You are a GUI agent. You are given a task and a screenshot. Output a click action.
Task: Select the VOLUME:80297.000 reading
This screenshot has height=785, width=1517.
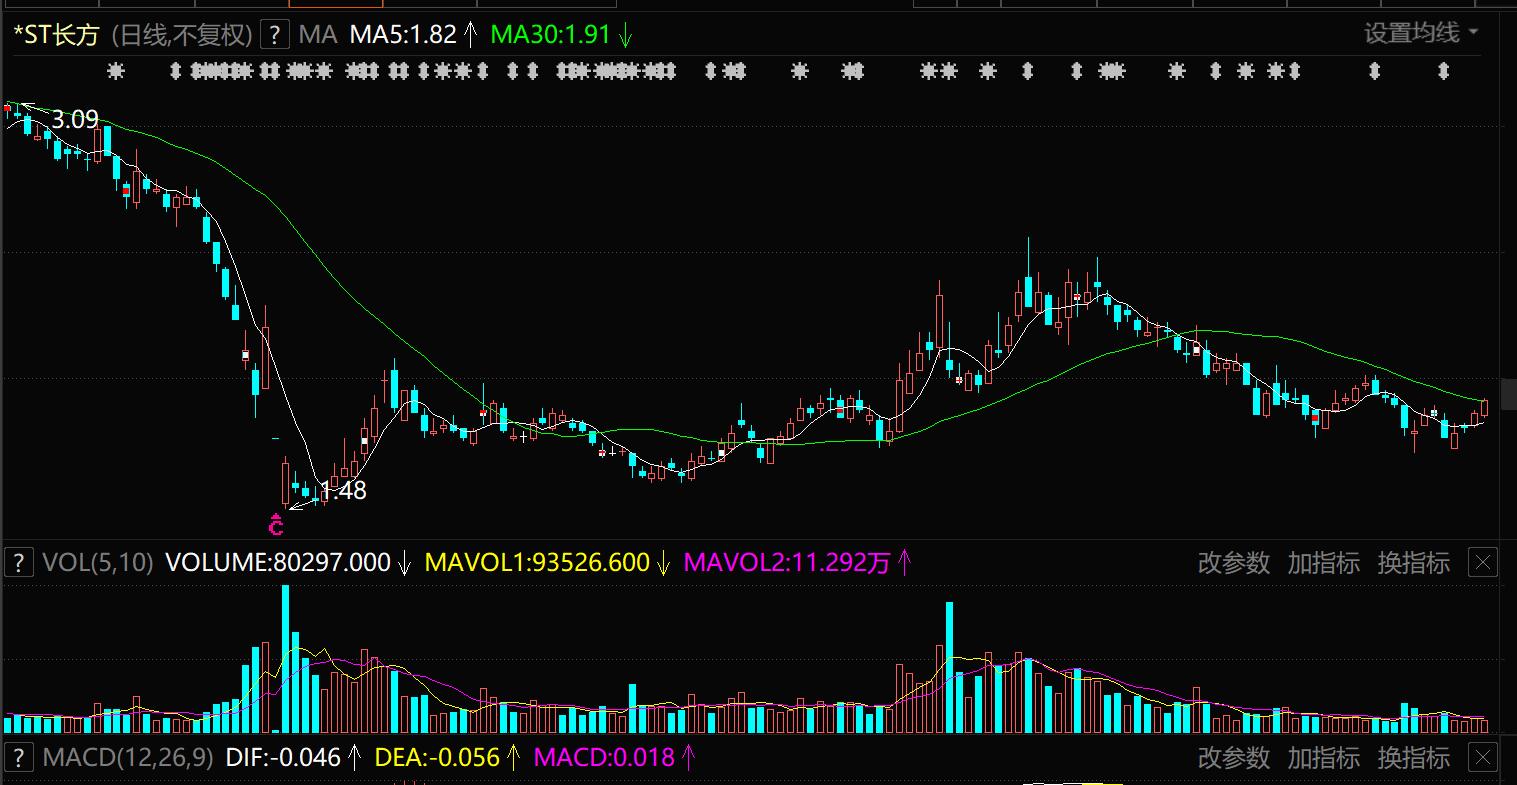[277, 563]
